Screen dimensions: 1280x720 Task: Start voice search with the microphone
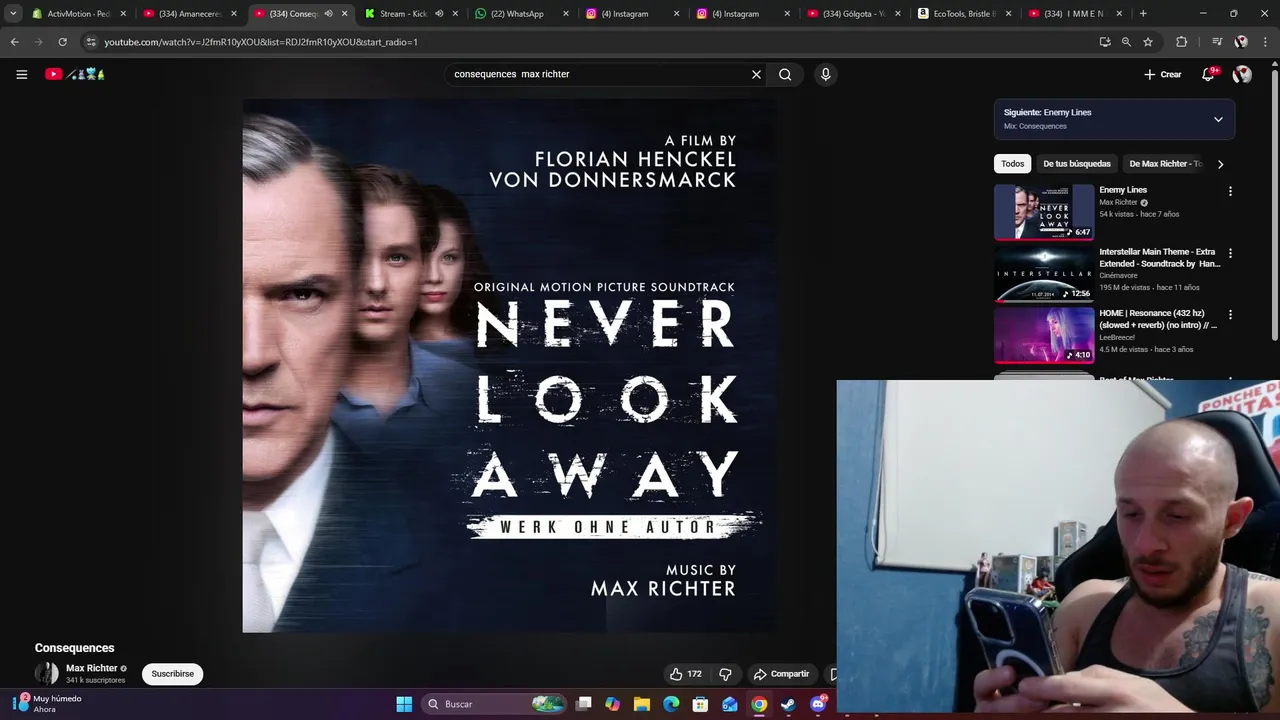(x=825, y=74)
